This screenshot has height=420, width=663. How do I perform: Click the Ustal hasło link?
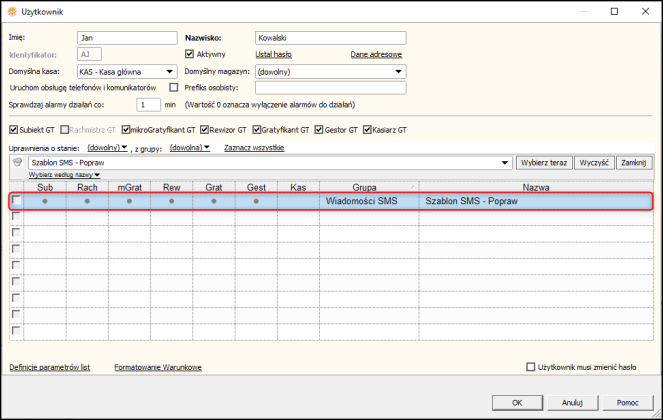tap(274, 55)
